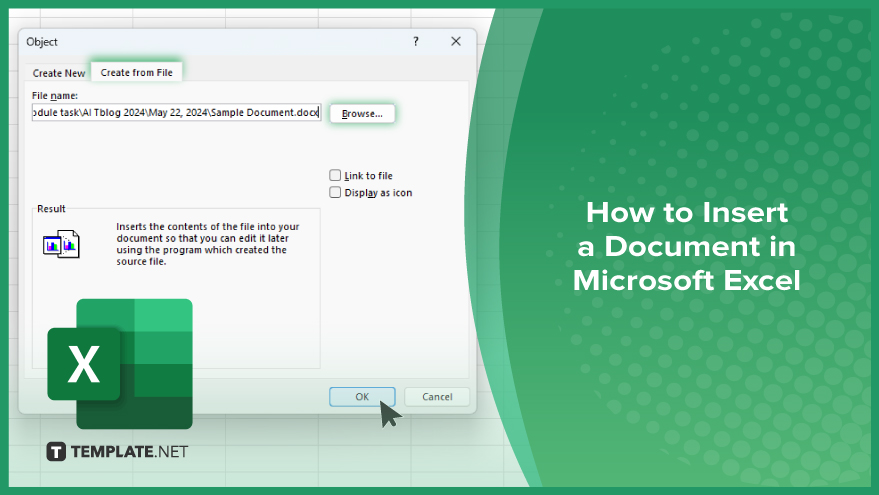
Task: Click the Result description text
Action: [208, 244]
